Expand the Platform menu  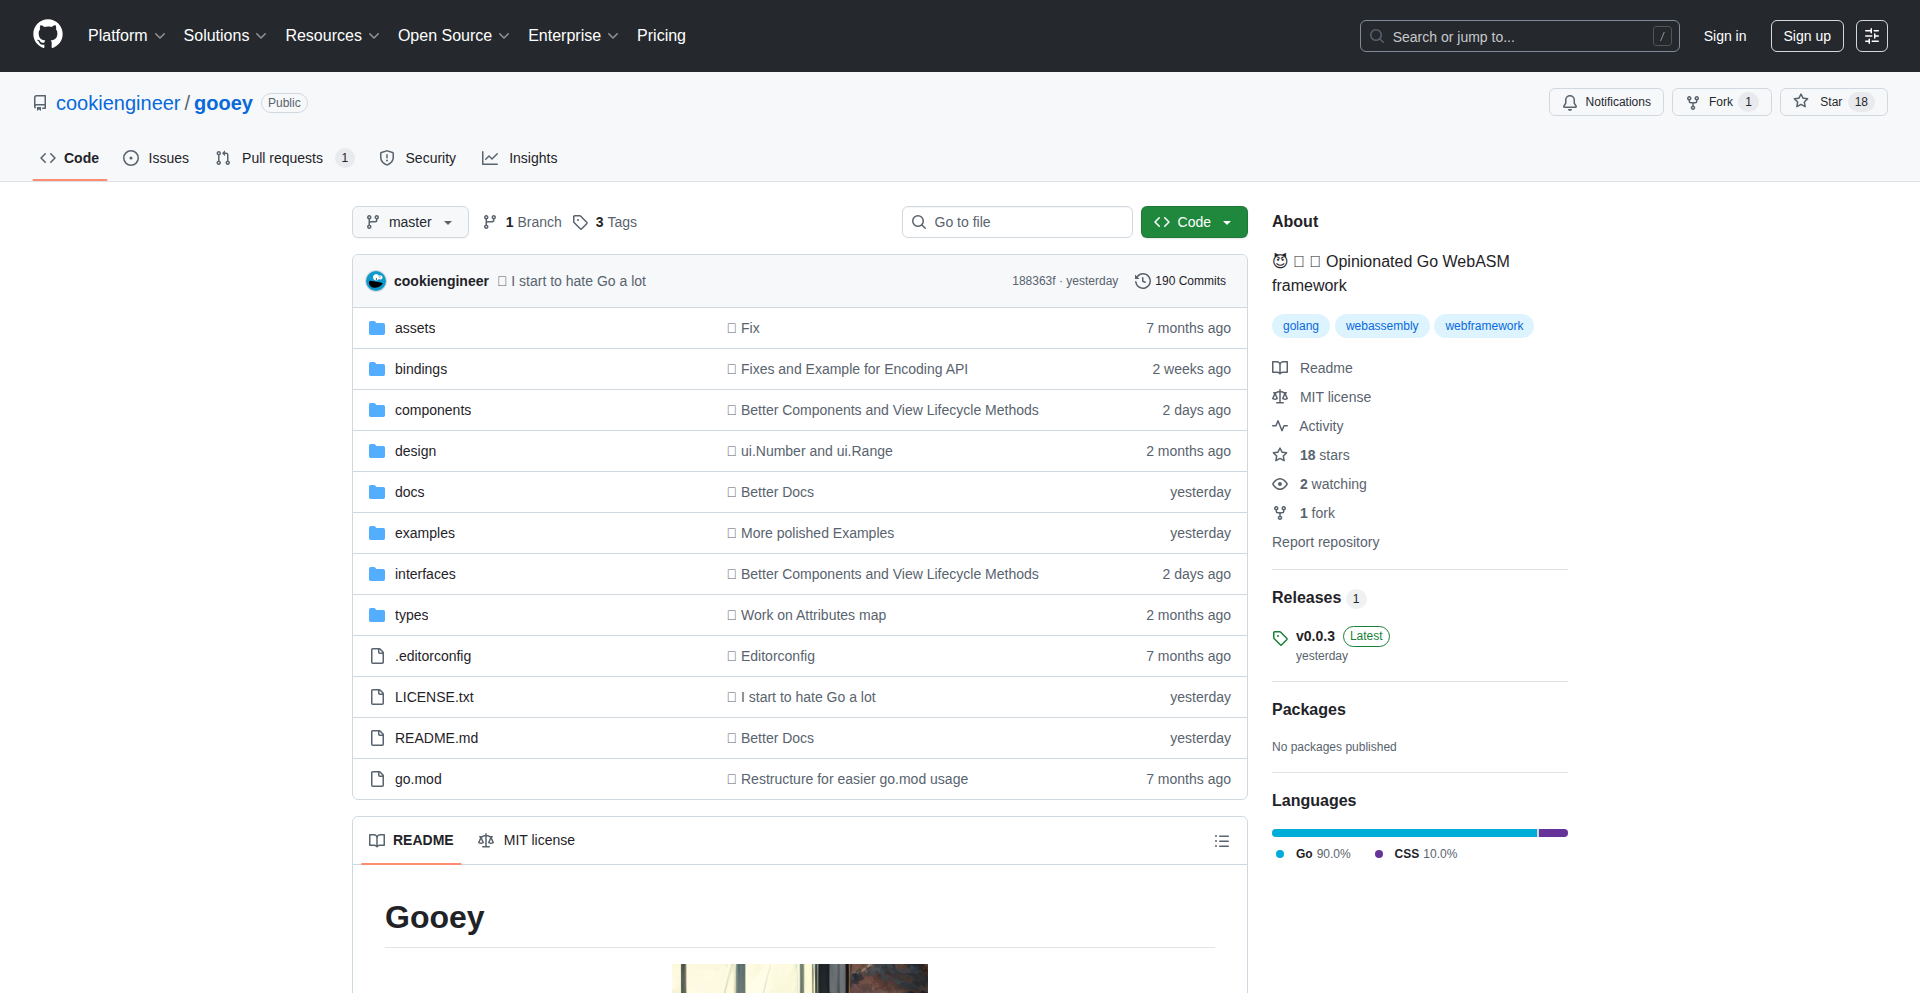pos(126,36)
